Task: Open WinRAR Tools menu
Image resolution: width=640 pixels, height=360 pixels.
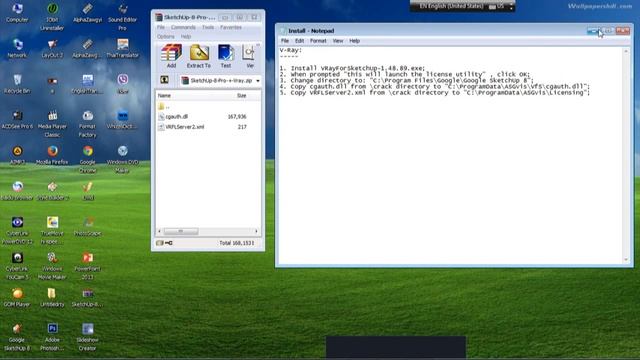Action: (208, 27)
